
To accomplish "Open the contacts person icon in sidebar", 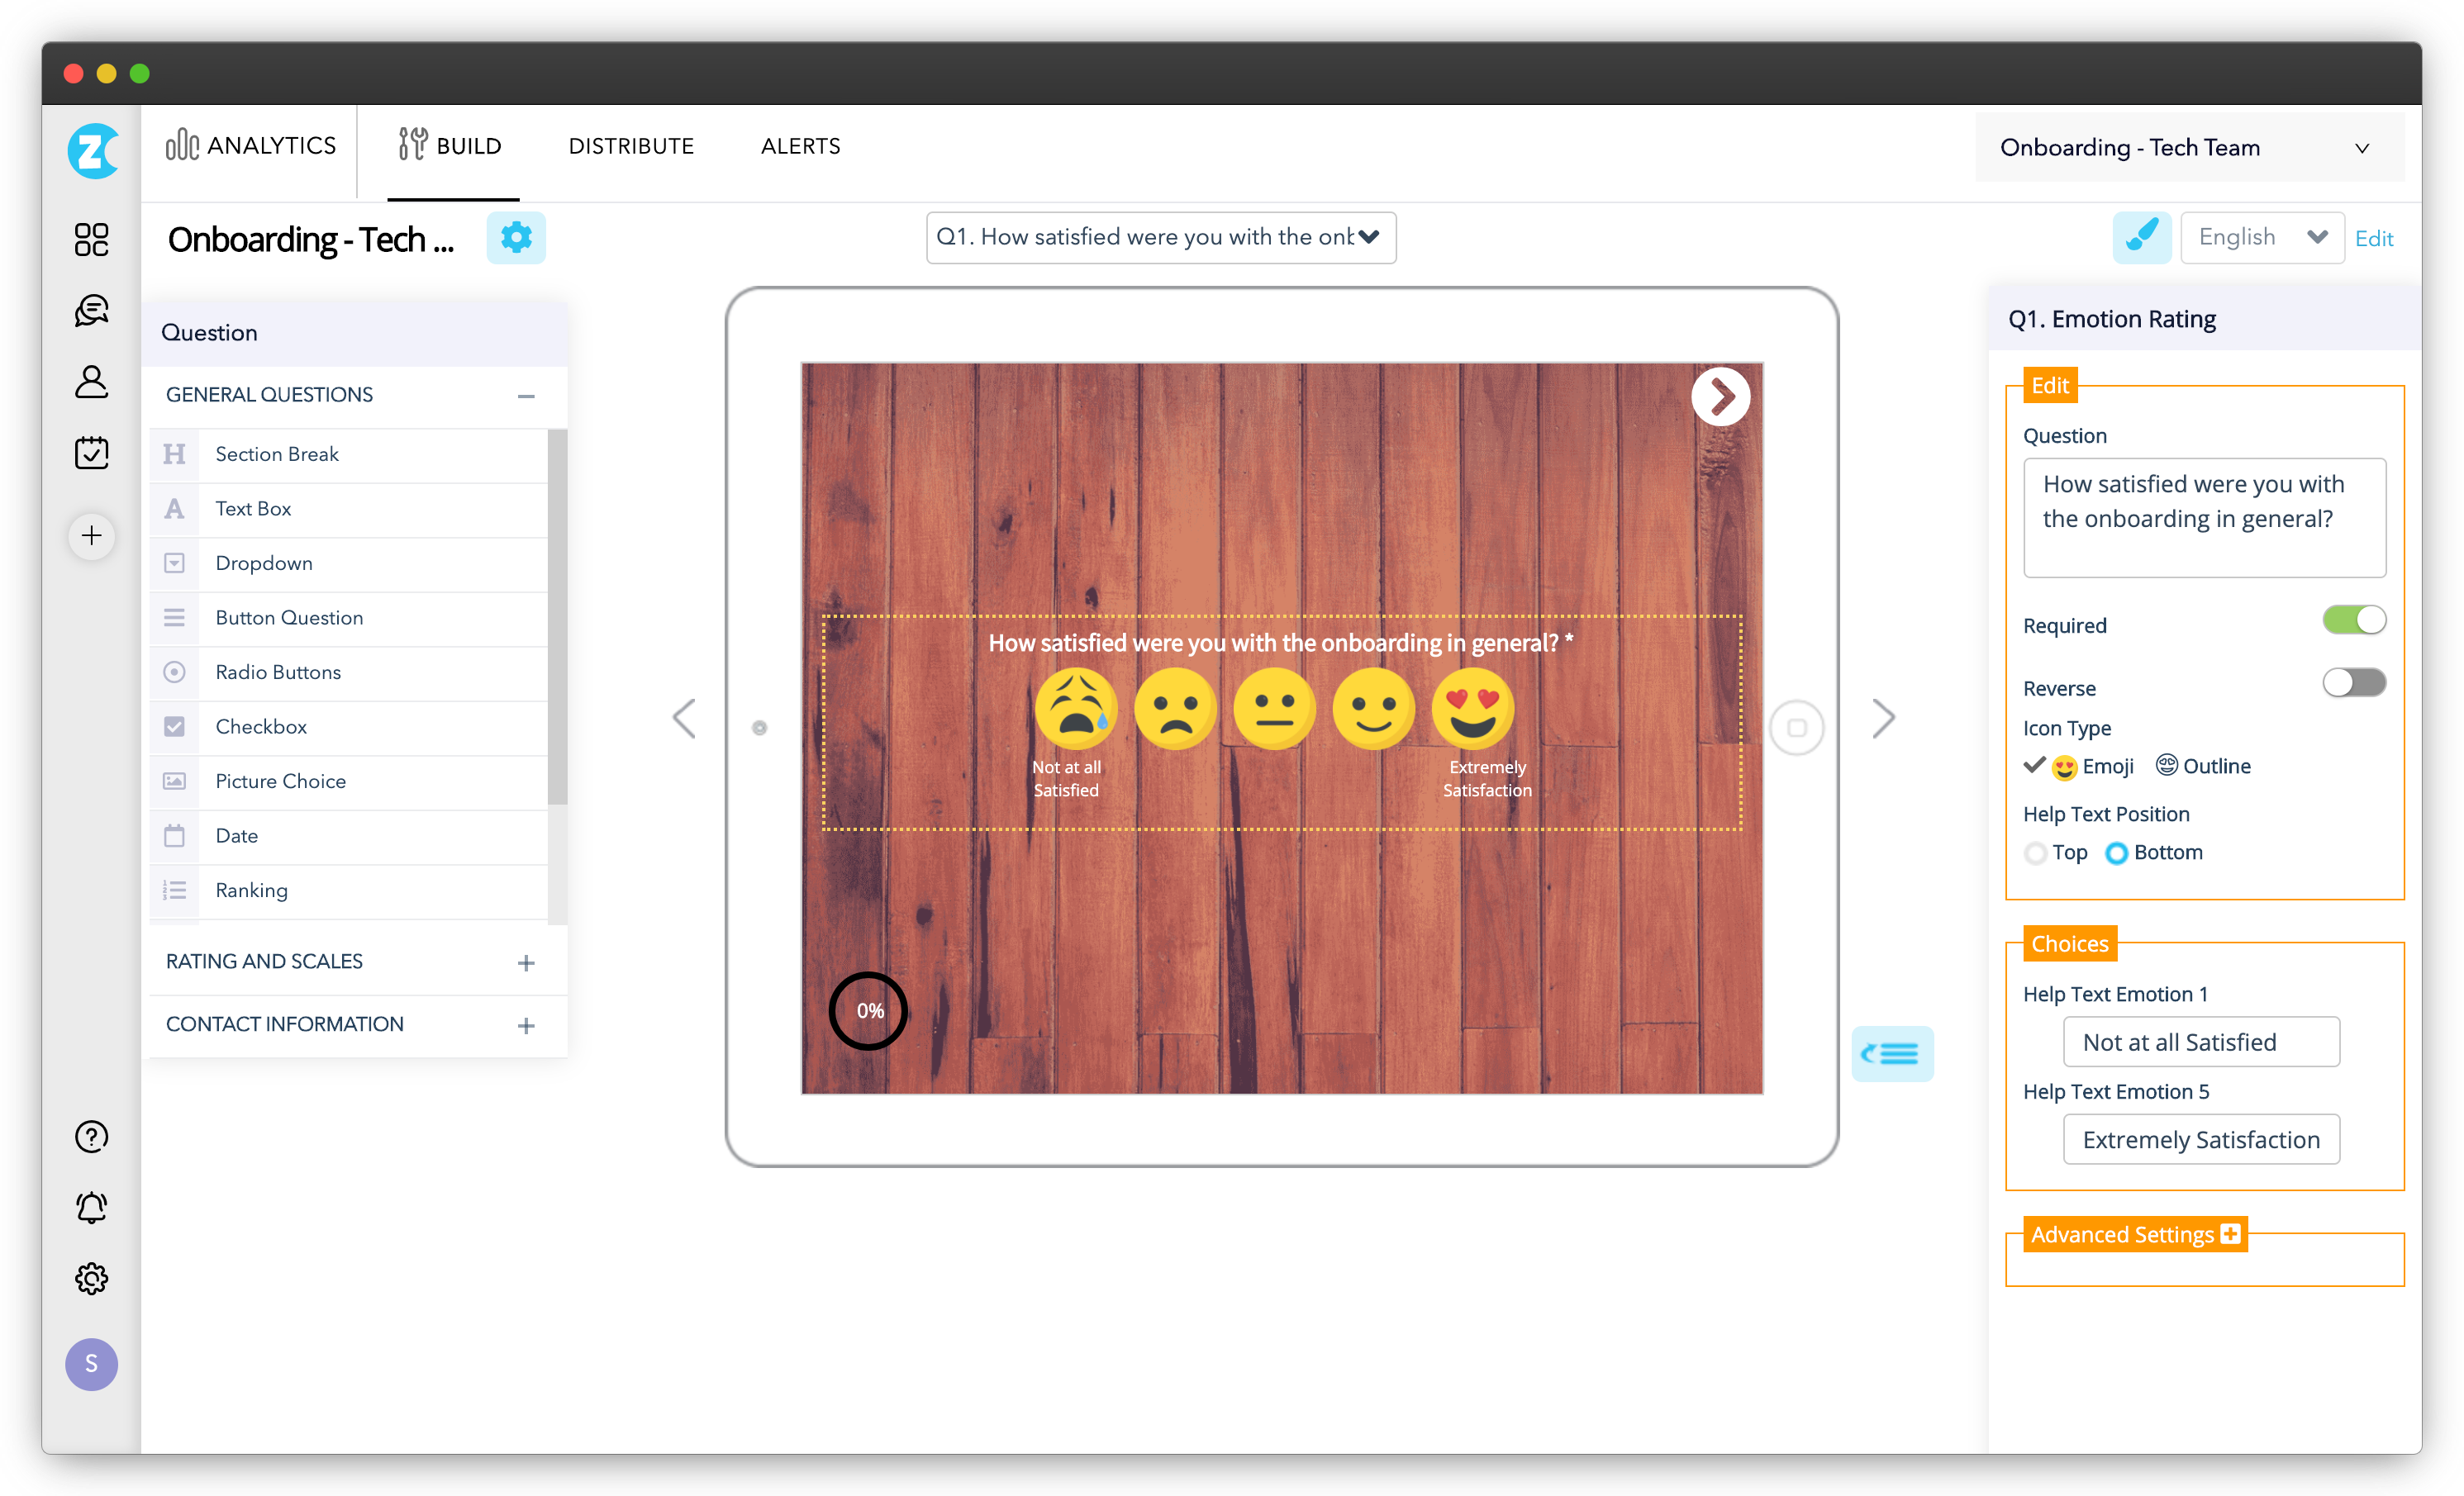I will [x=91, y=382].
